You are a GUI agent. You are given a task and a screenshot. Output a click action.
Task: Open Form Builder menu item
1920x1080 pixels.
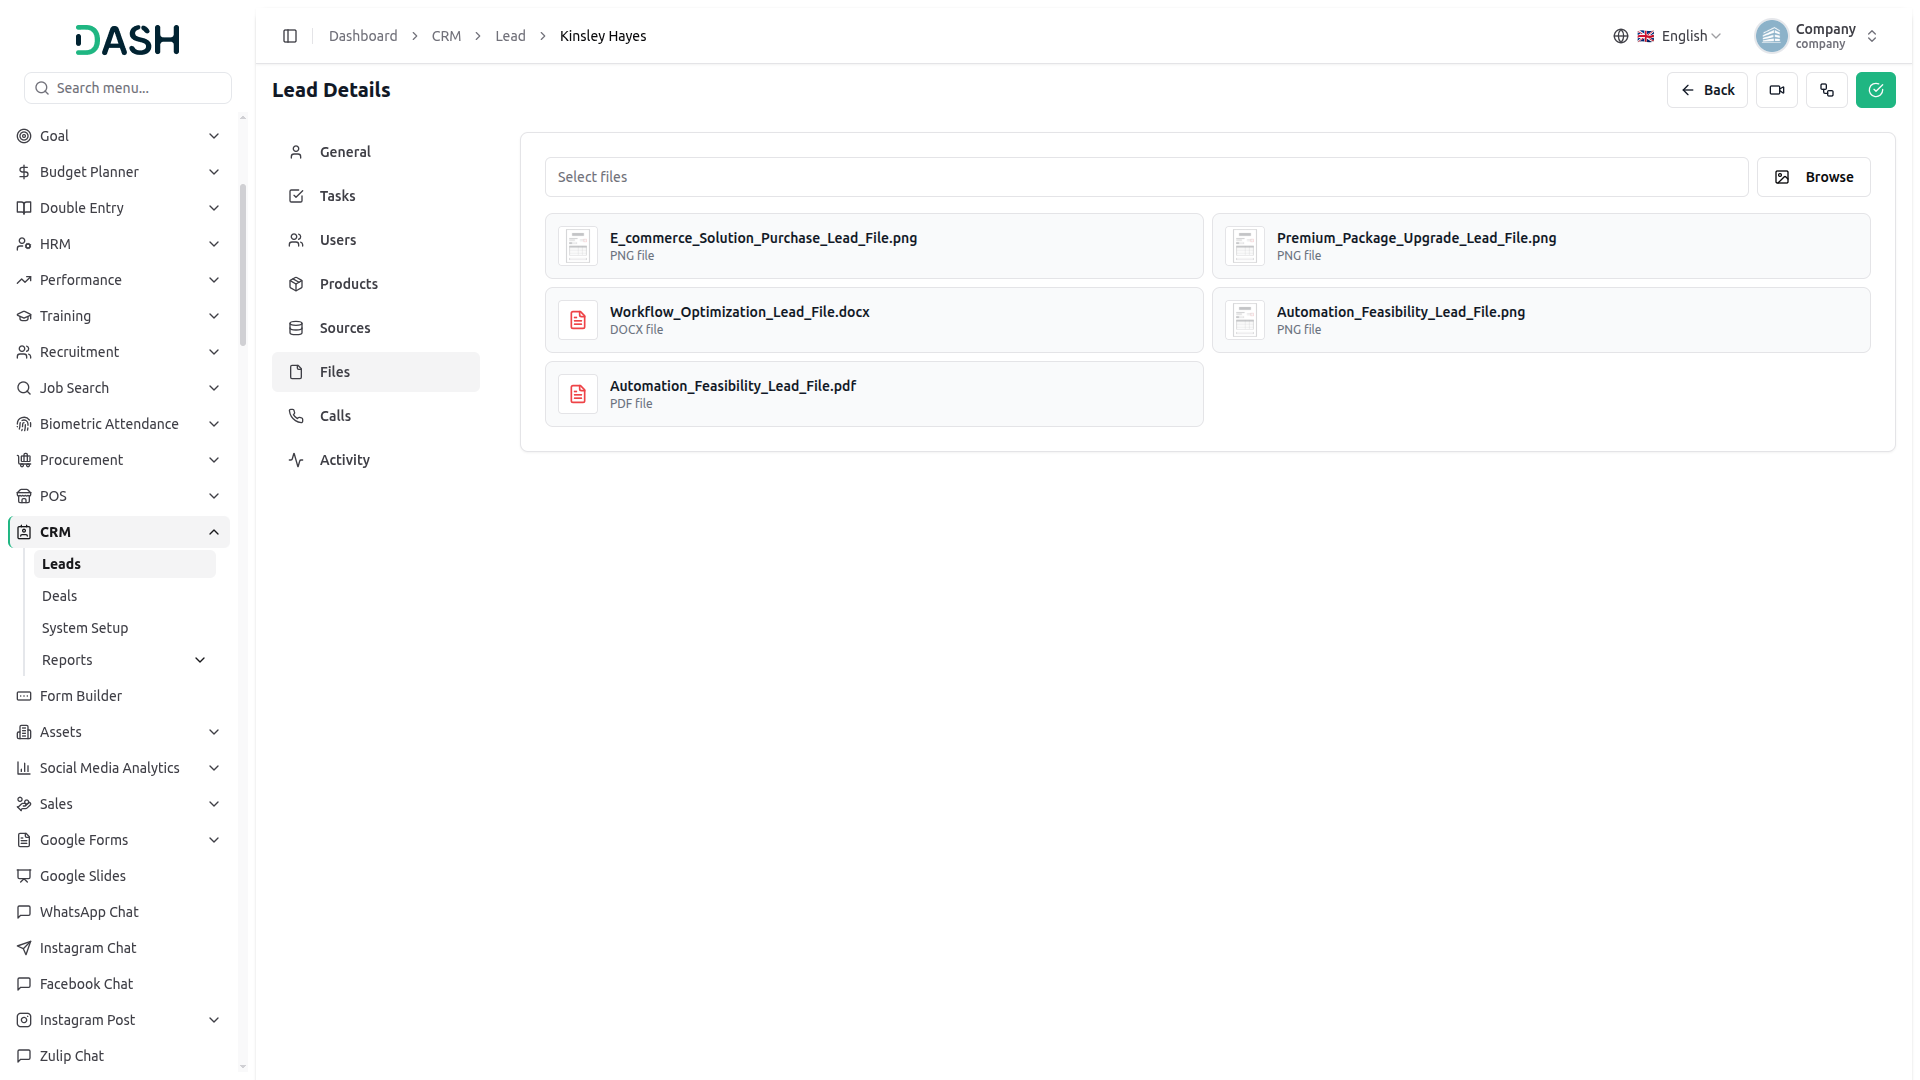point(119,696)
